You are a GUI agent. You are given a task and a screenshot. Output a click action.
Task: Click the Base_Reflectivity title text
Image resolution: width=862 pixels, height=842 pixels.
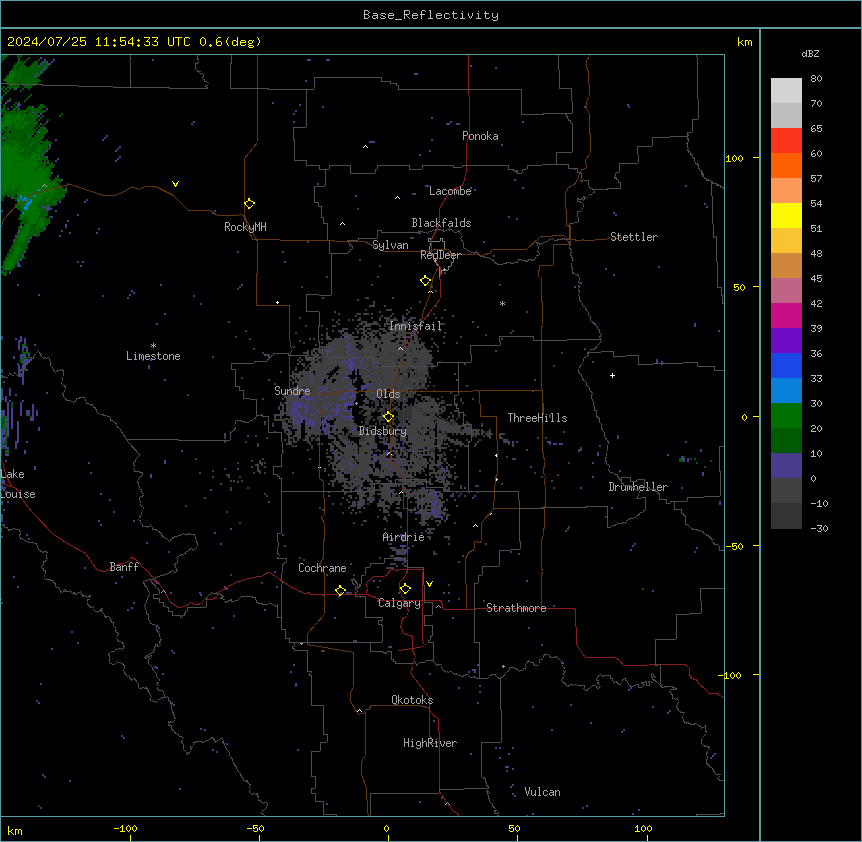[x=431, y=15]
